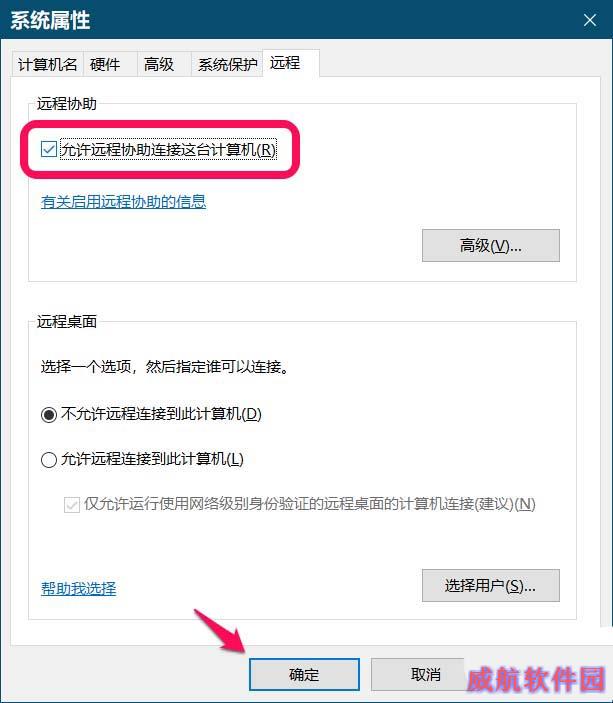Open the 帮助我选择 link
The image size is (613, 703).
pos(78,588)
